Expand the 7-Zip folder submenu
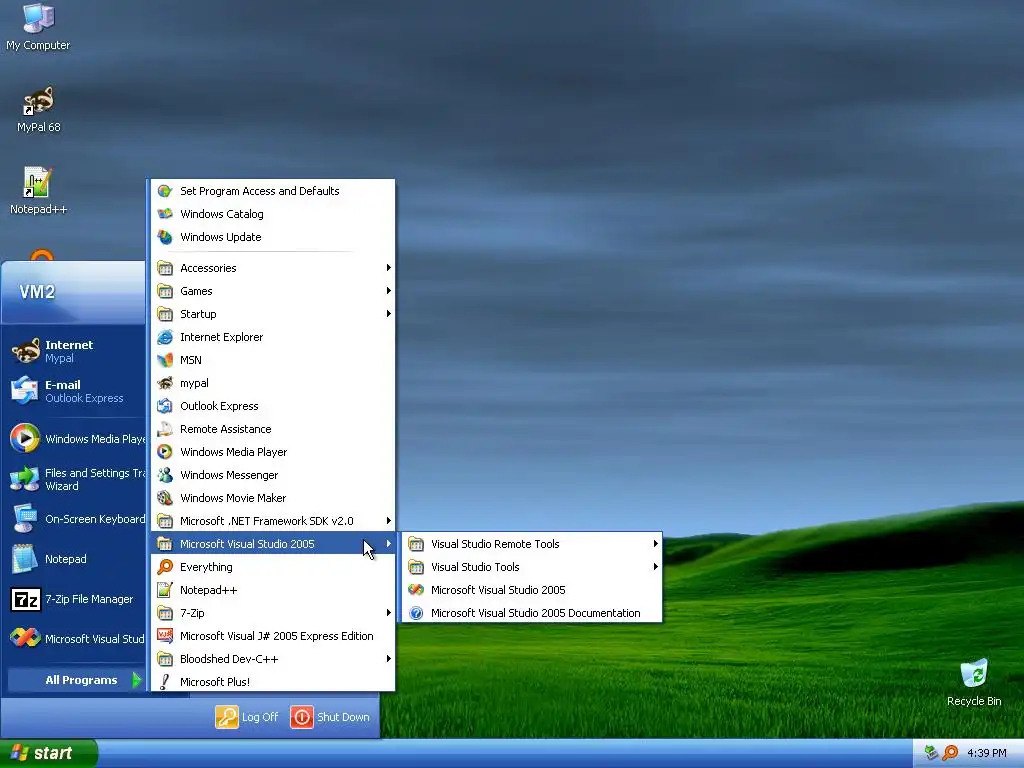This screenshot has height=768, width=1024. click(273, 613)
